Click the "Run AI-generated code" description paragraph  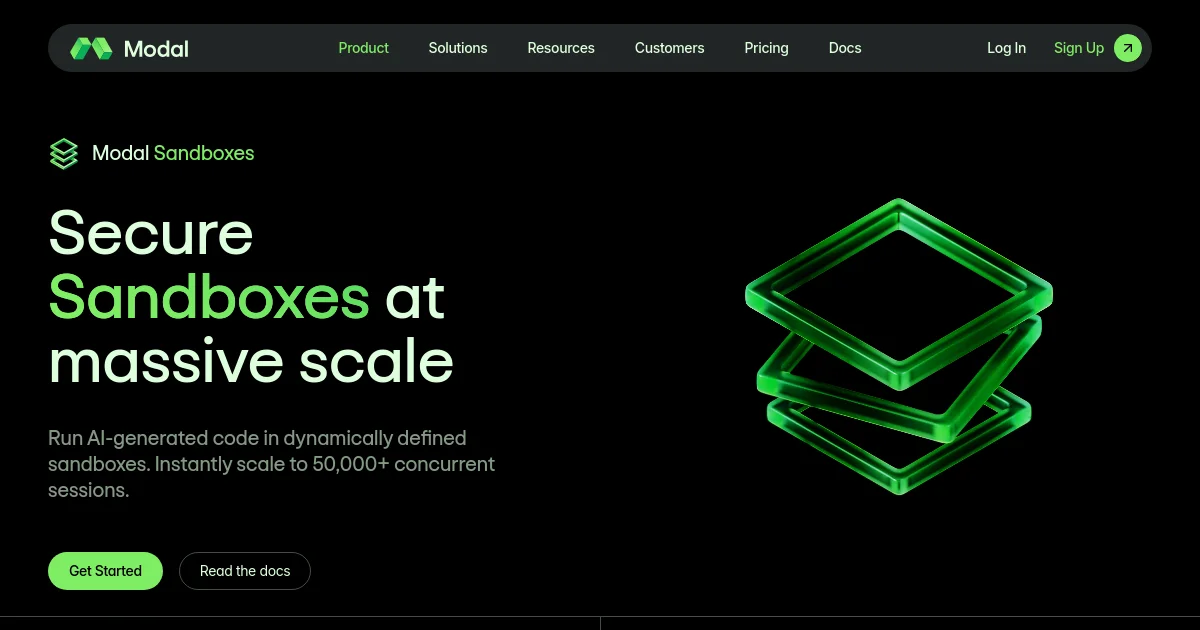pyautogui.click(x=272, y=464)
